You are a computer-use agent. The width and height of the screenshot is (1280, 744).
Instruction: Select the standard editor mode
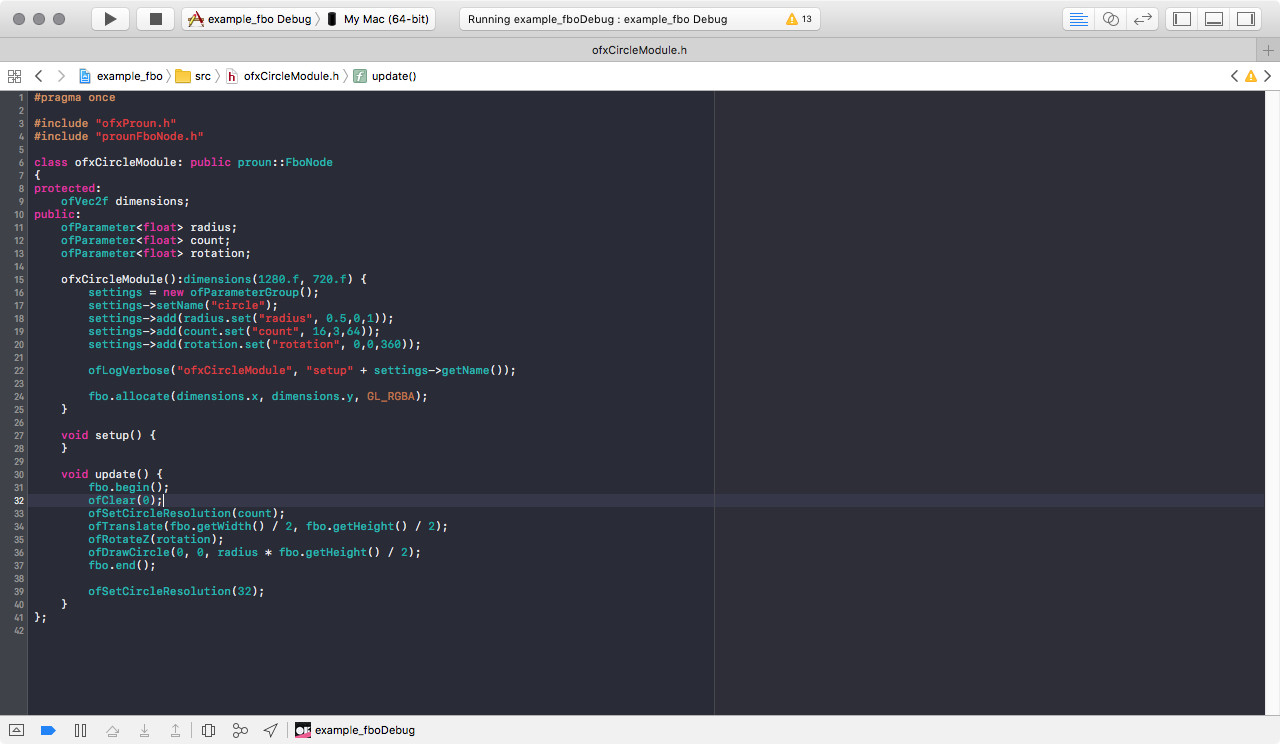click(1078, 19)
